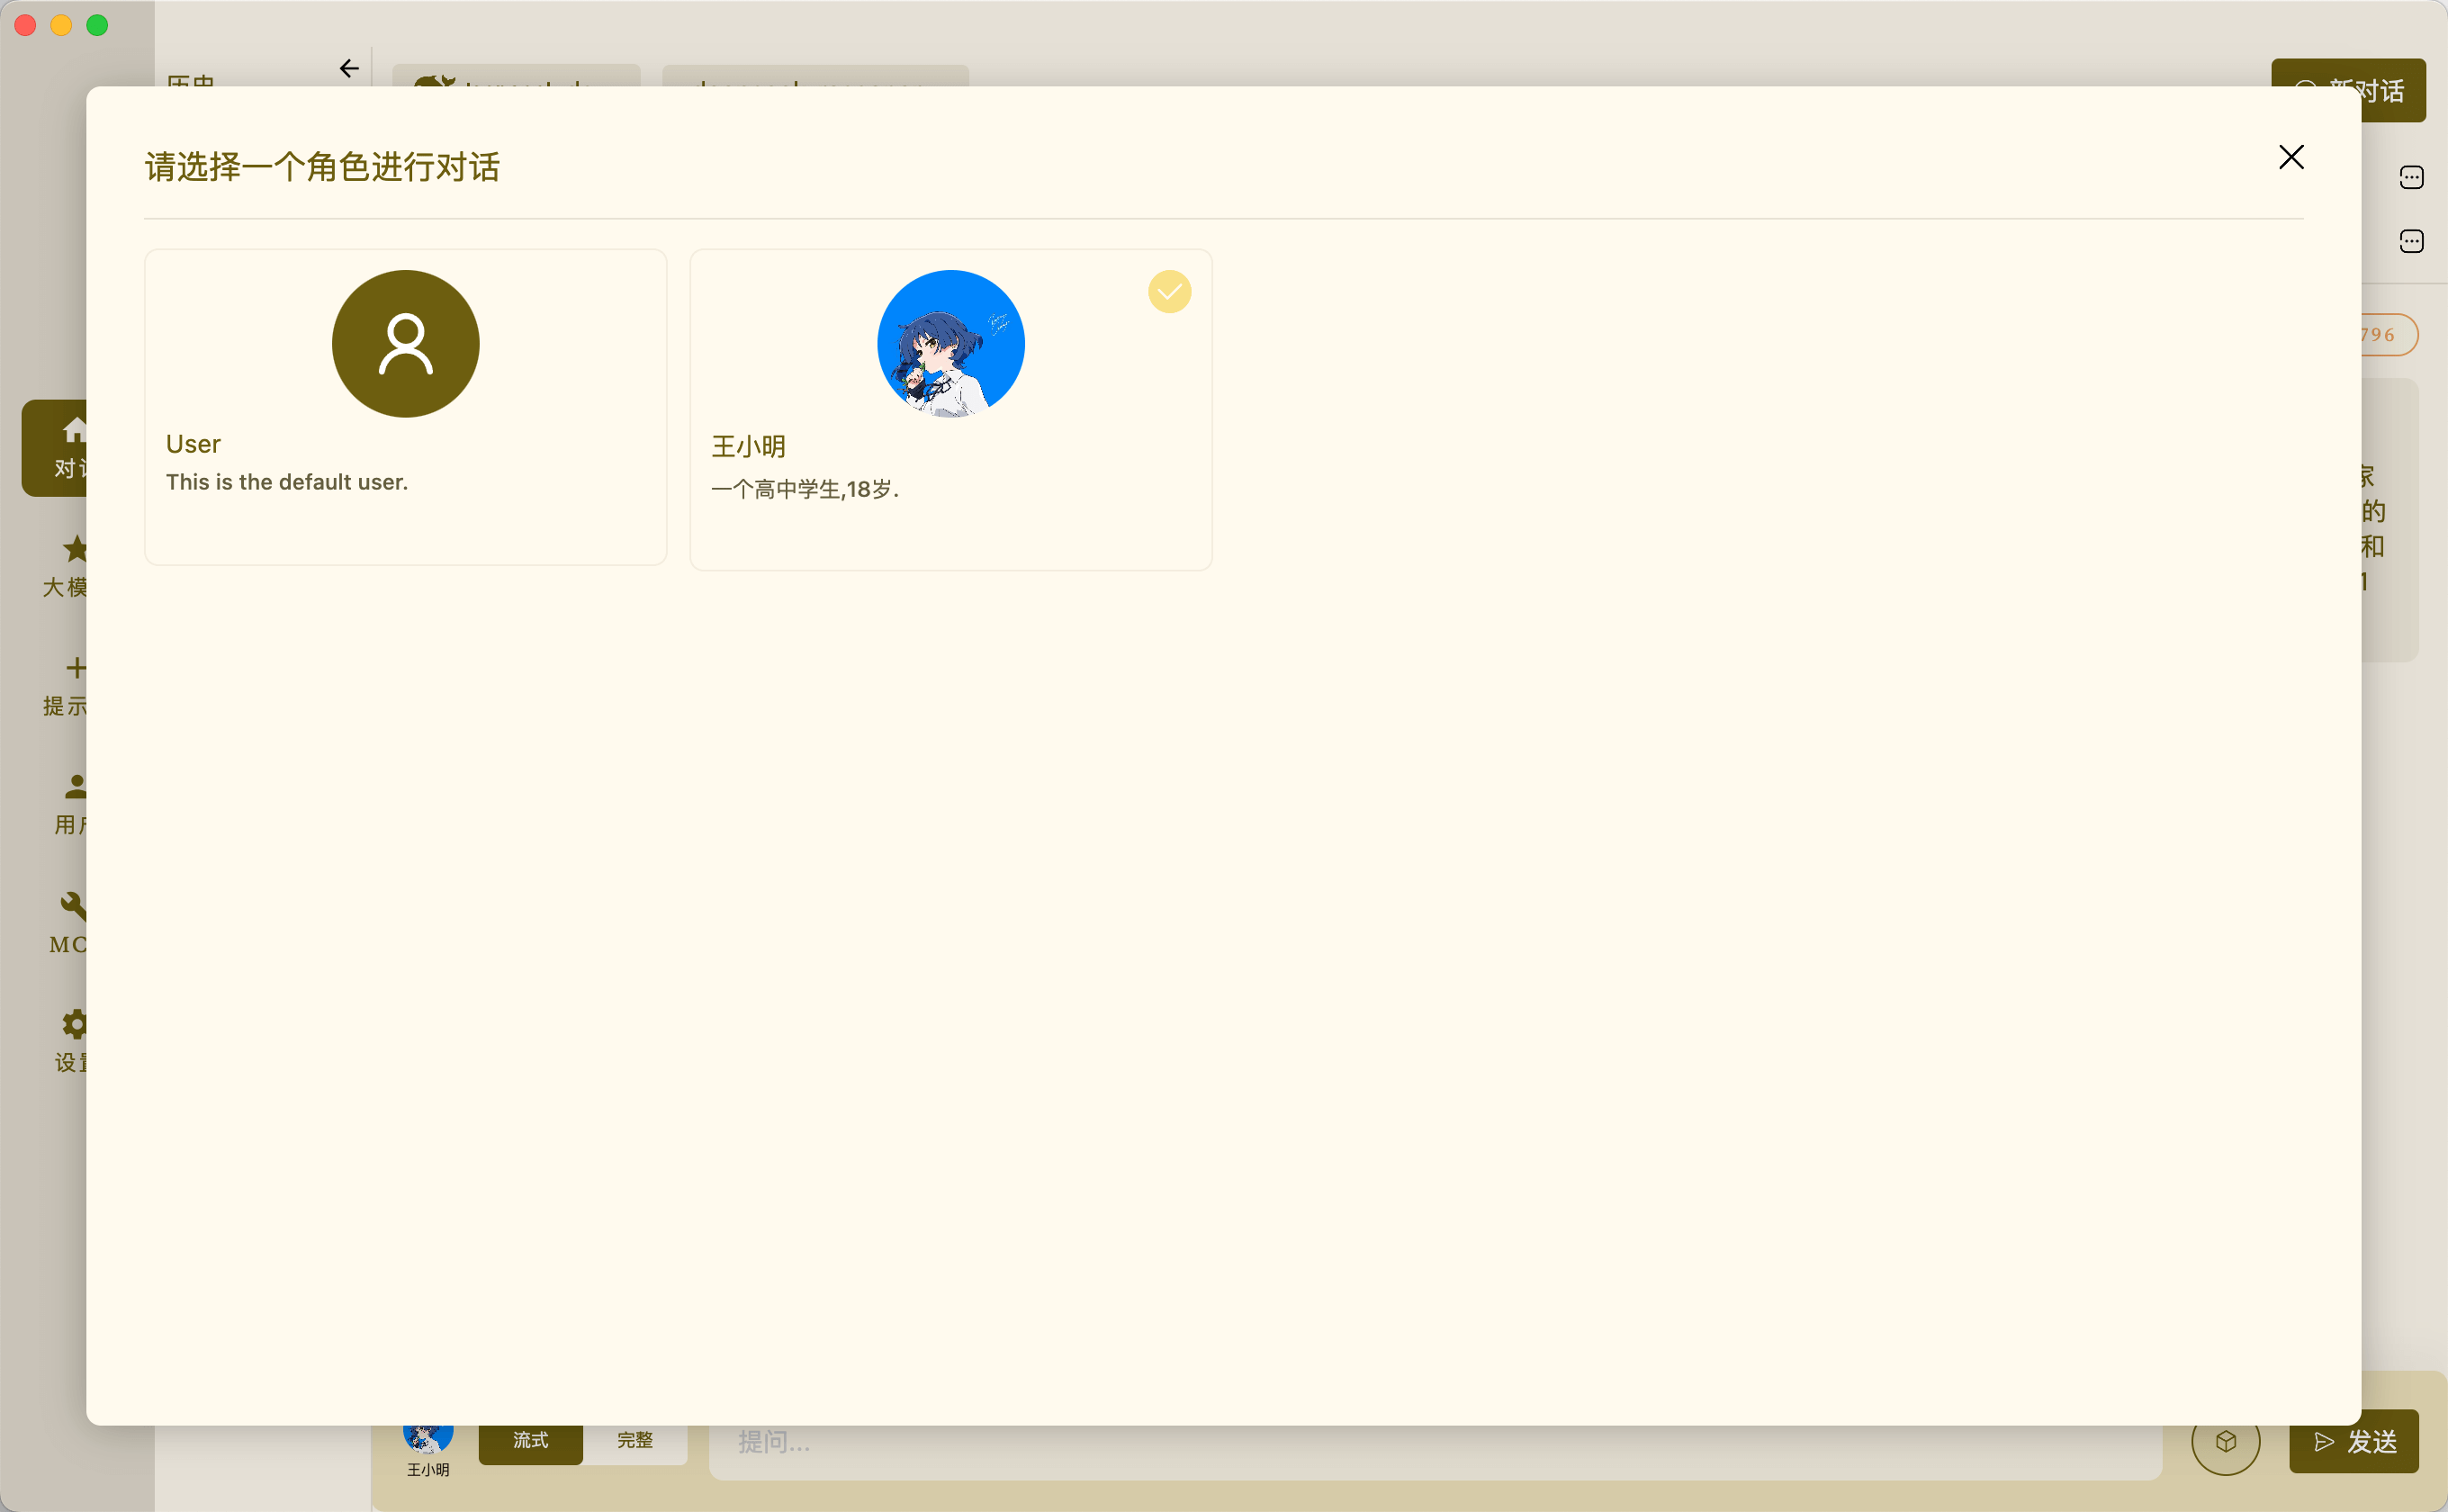
Task: Open the user person sidebar icon
Action: [75, 786]
